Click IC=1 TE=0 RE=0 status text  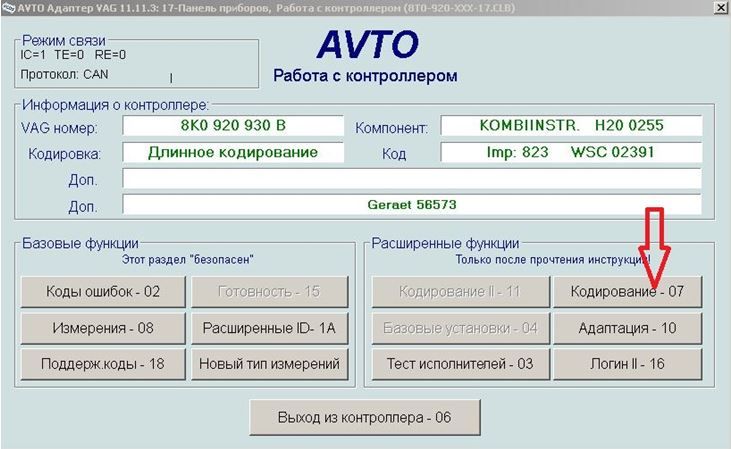point(73,55)
